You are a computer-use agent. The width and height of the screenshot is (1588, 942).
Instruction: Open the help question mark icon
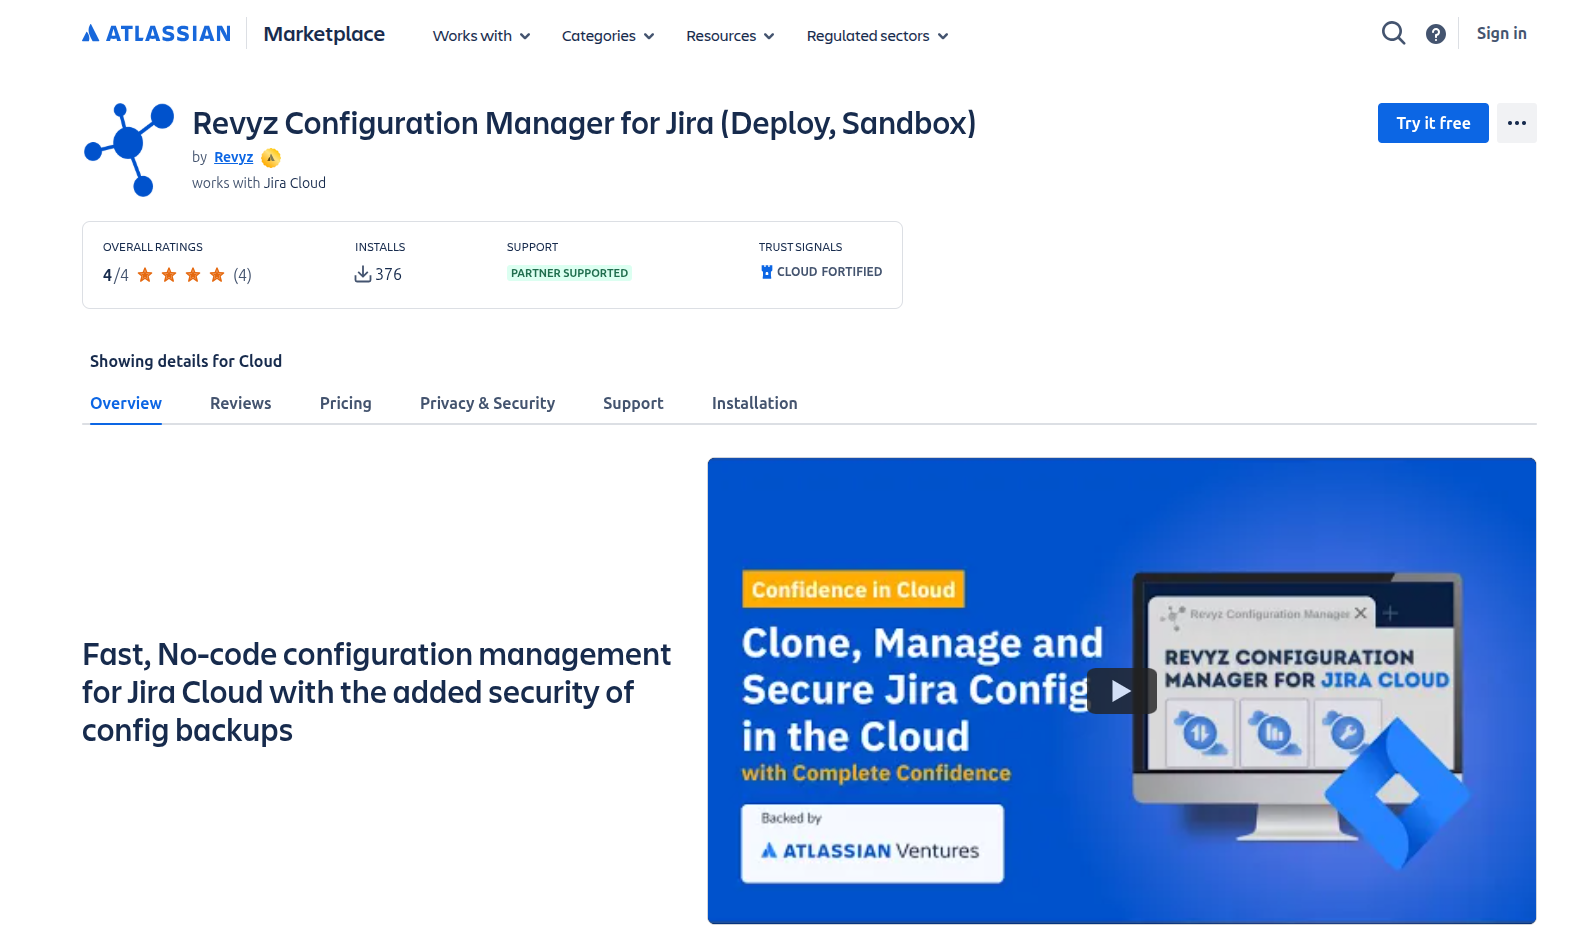coord(1436,34)
